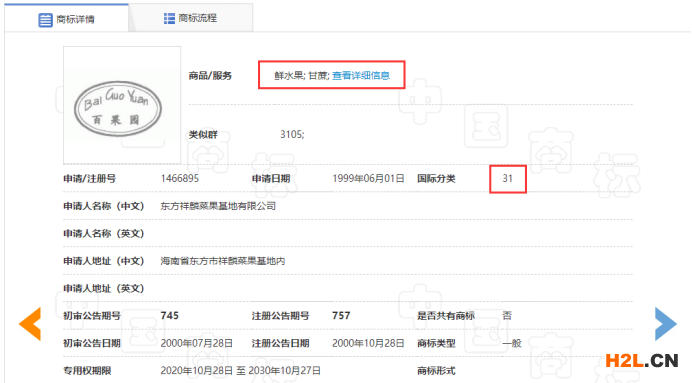Click the 类似群 label
This screenshot has height=383, width=692.
click(203, 135)
